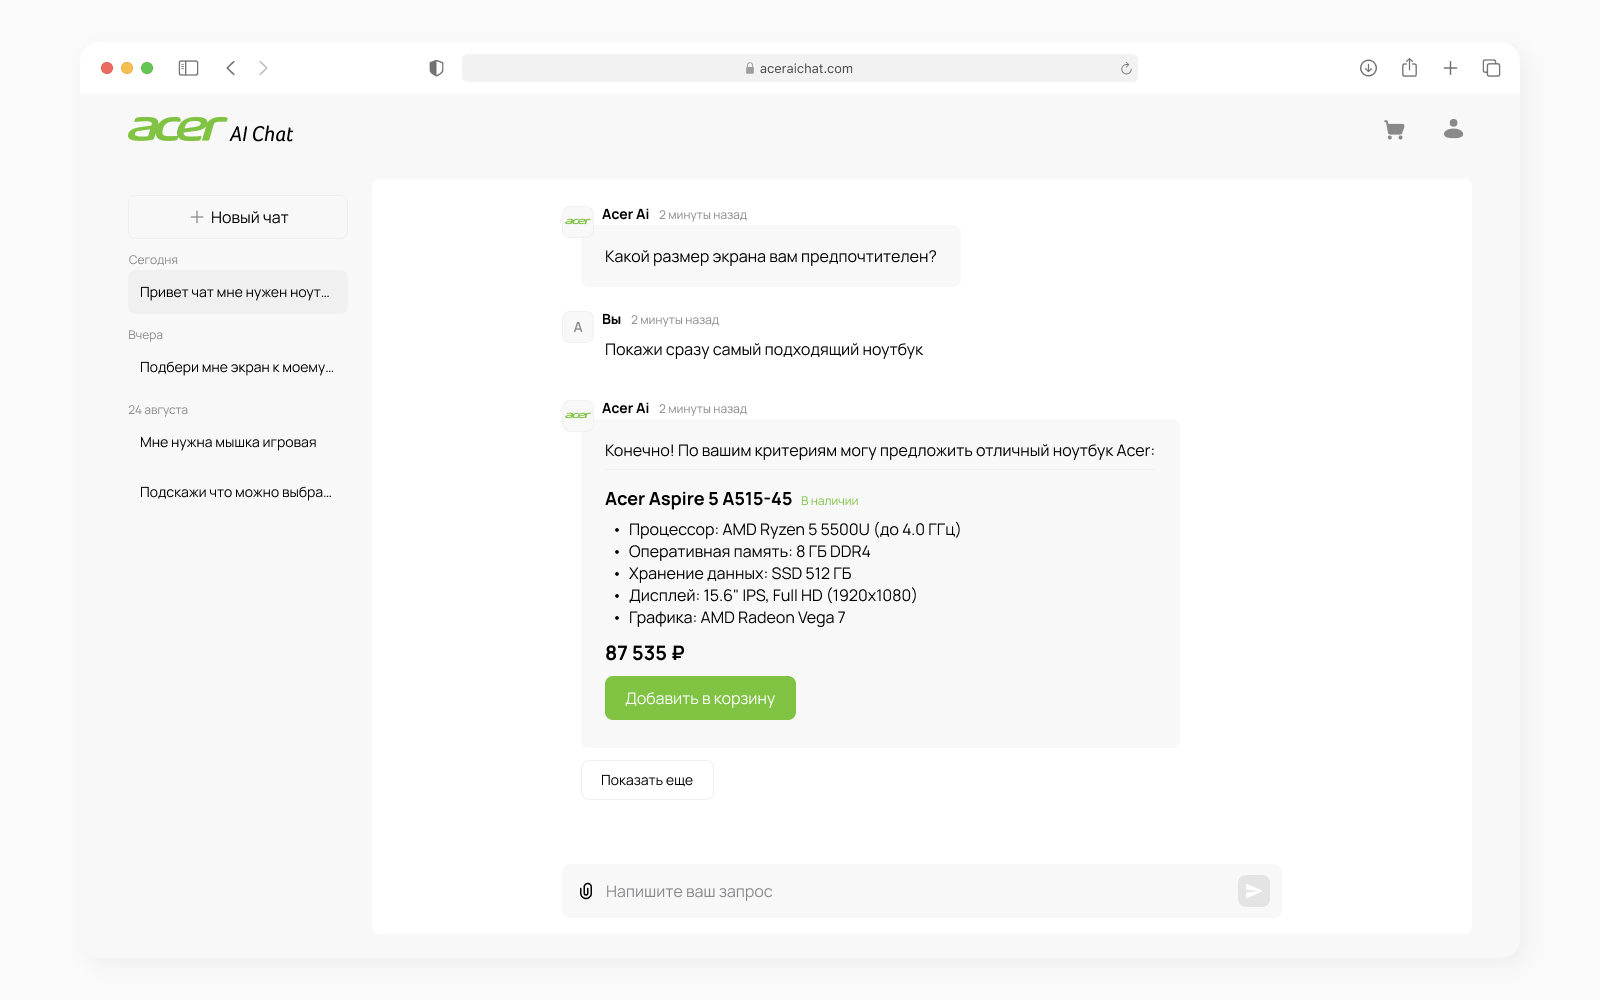Click the Acer AI Chat logo
The height and width of the screenshot is (1000, 1600).
[x=211, y=130]
